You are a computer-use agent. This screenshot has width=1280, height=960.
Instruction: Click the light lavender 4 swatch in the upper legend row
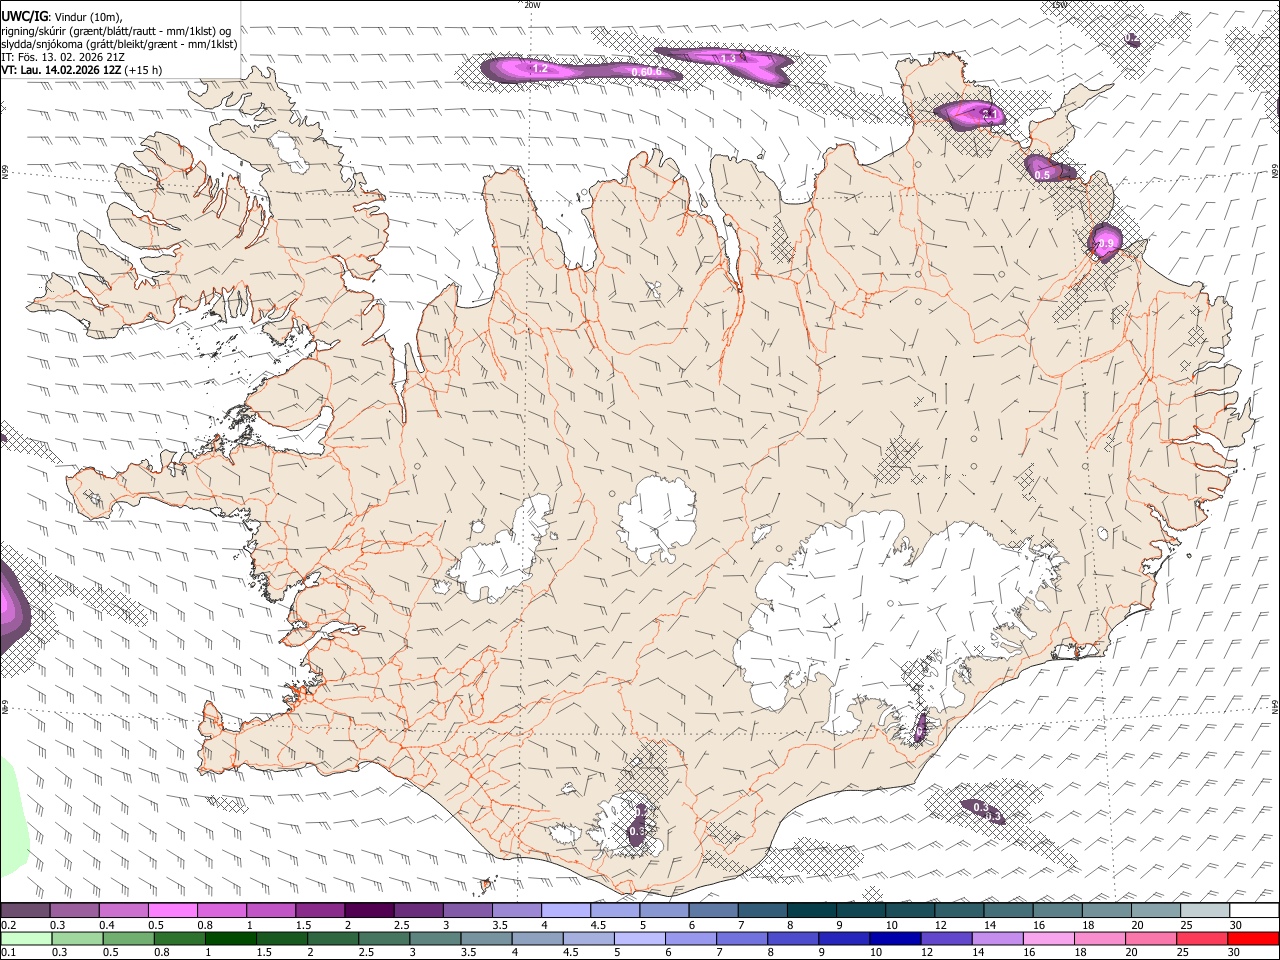tap(564, 910)
